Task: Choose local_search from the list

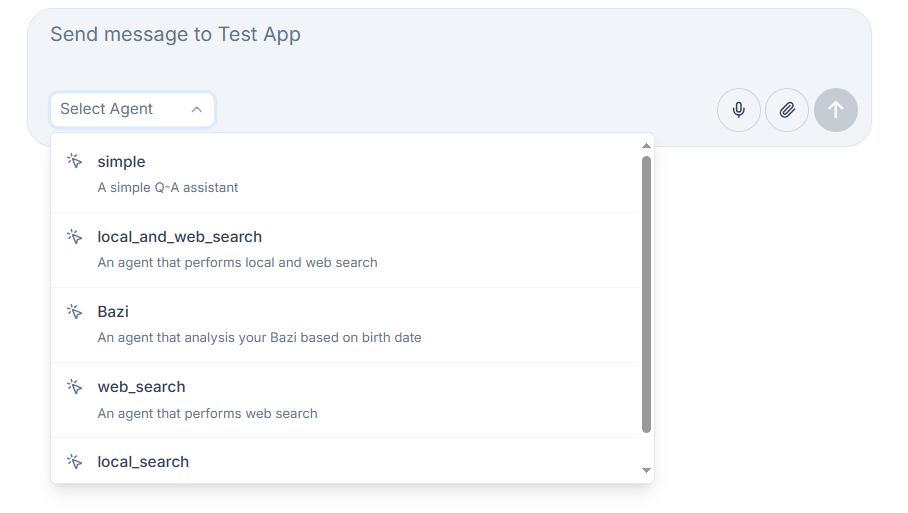Action: pyautogui.click(x=143, y=462)
